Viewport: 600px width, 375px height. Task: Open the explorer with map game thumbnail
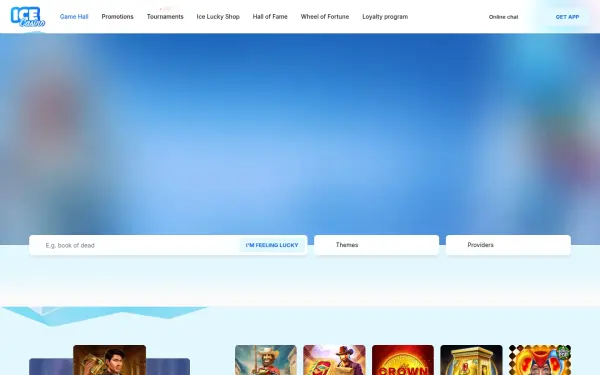pos(334,360)
